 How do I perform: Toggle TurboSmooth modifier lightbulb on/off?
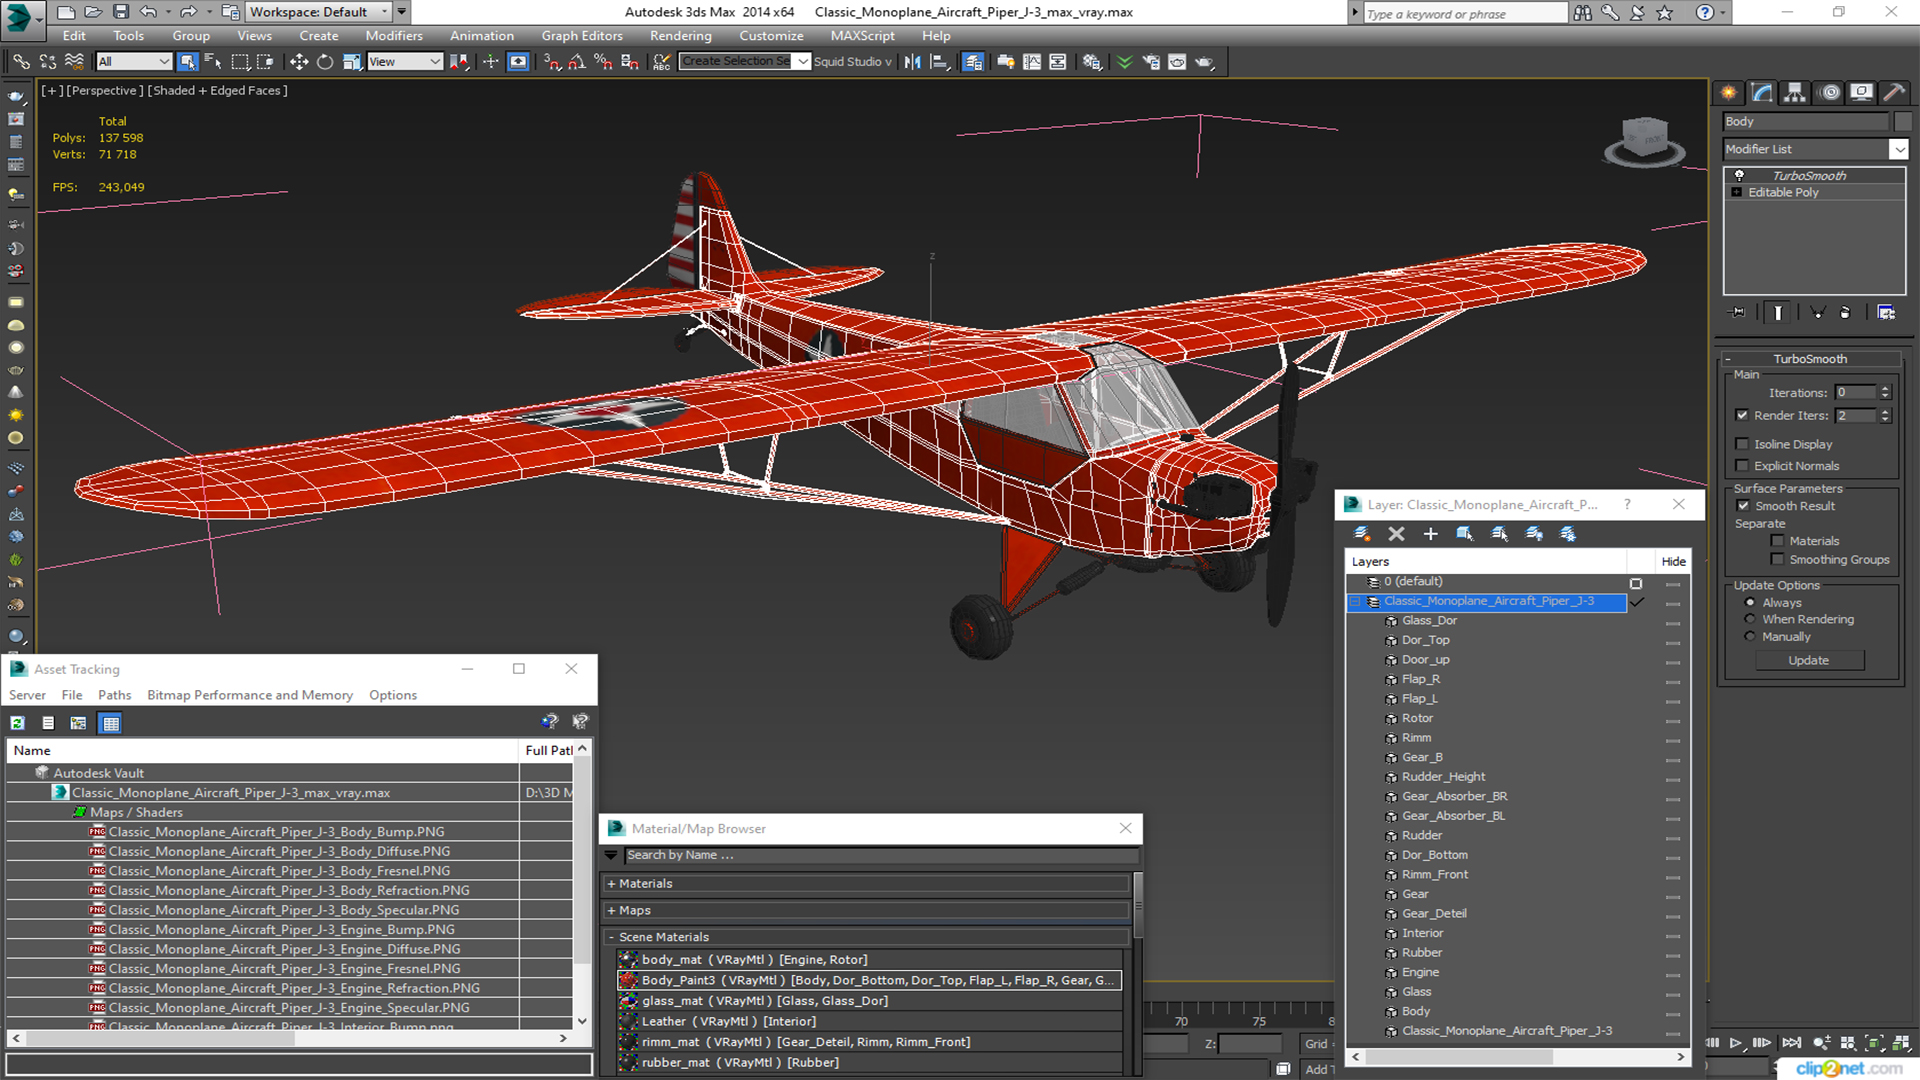(1739, 176)
